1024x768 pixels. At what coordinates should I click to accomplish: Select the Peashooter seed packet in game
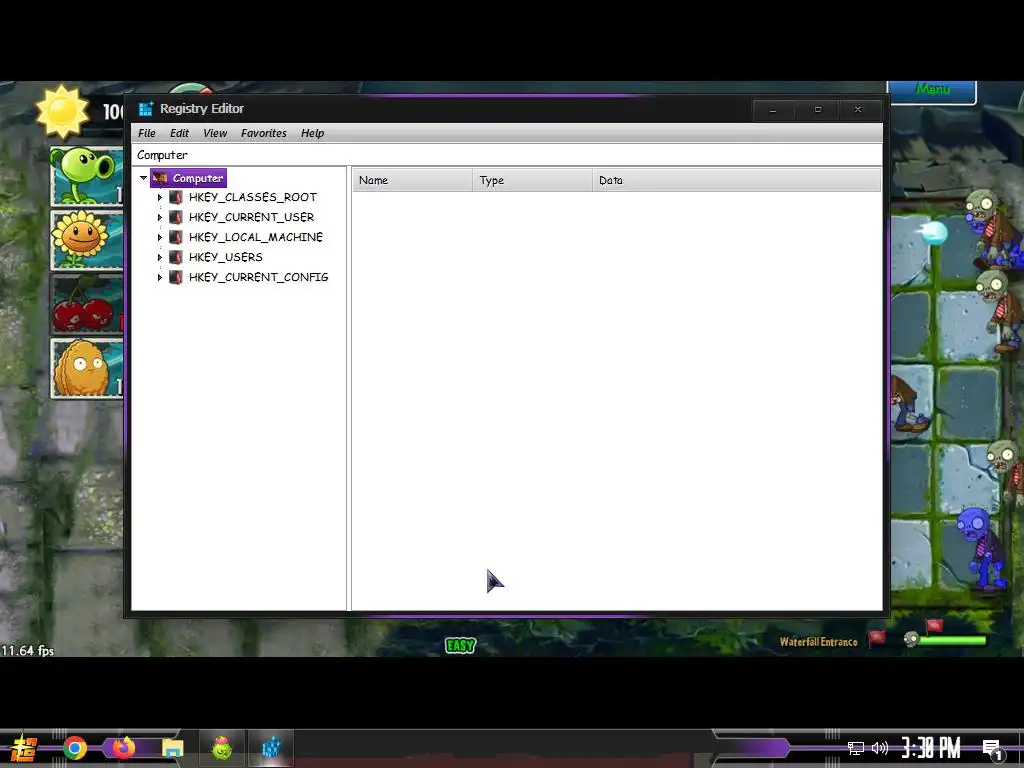point(87,176)
